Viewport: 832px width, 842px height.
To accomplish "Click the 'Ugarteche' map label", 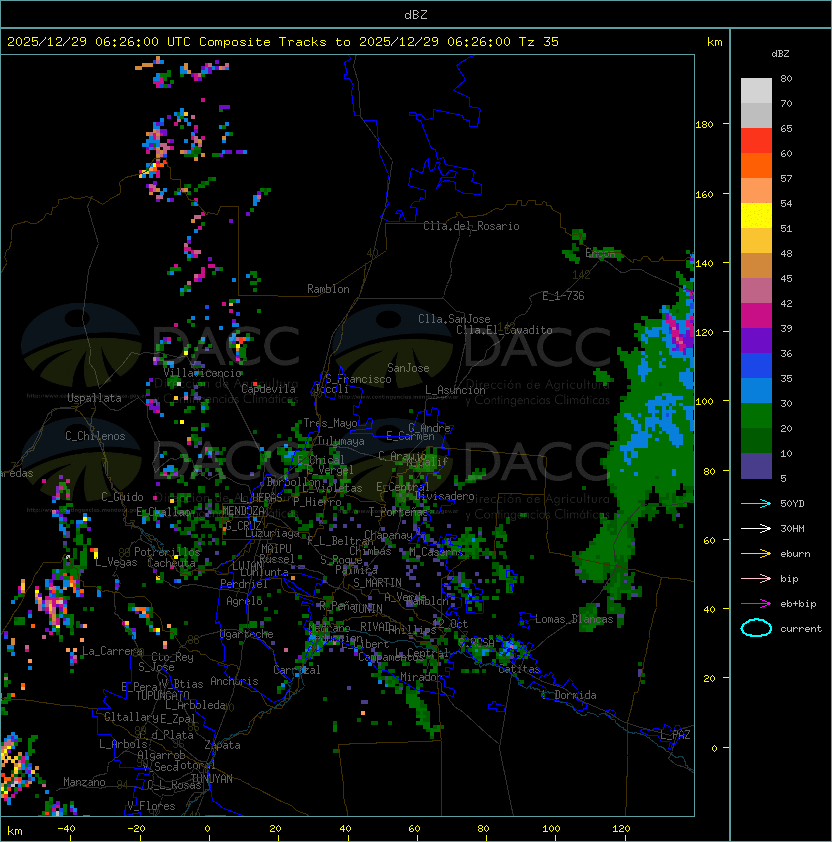I will [x=246, y=634].
